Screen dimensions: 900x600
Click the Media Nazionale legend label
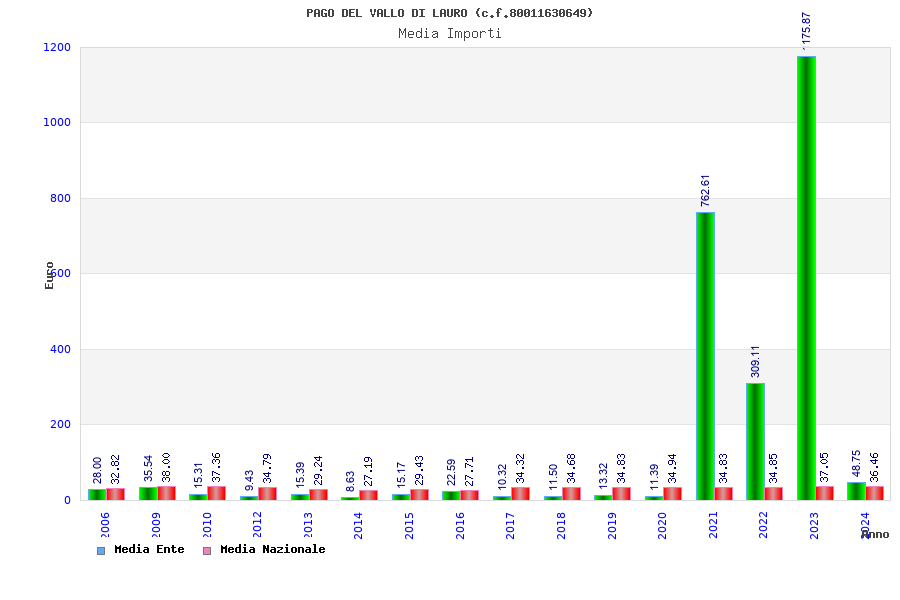(273, 549)
